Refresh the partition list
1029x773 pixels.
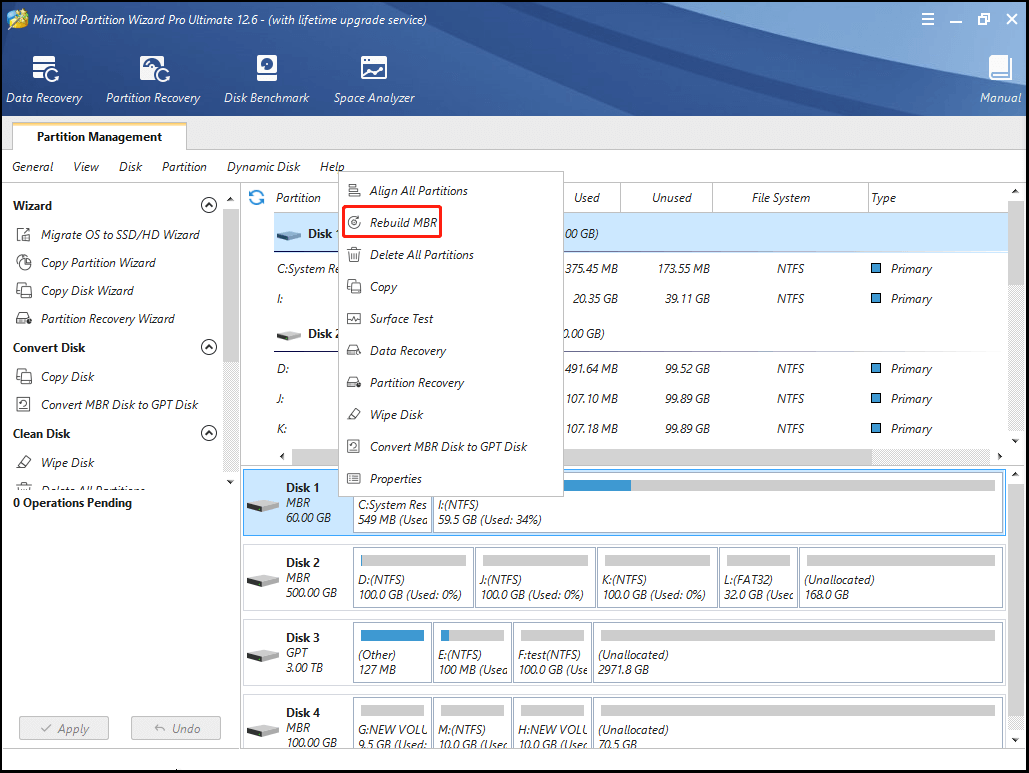tap(257, 198)
